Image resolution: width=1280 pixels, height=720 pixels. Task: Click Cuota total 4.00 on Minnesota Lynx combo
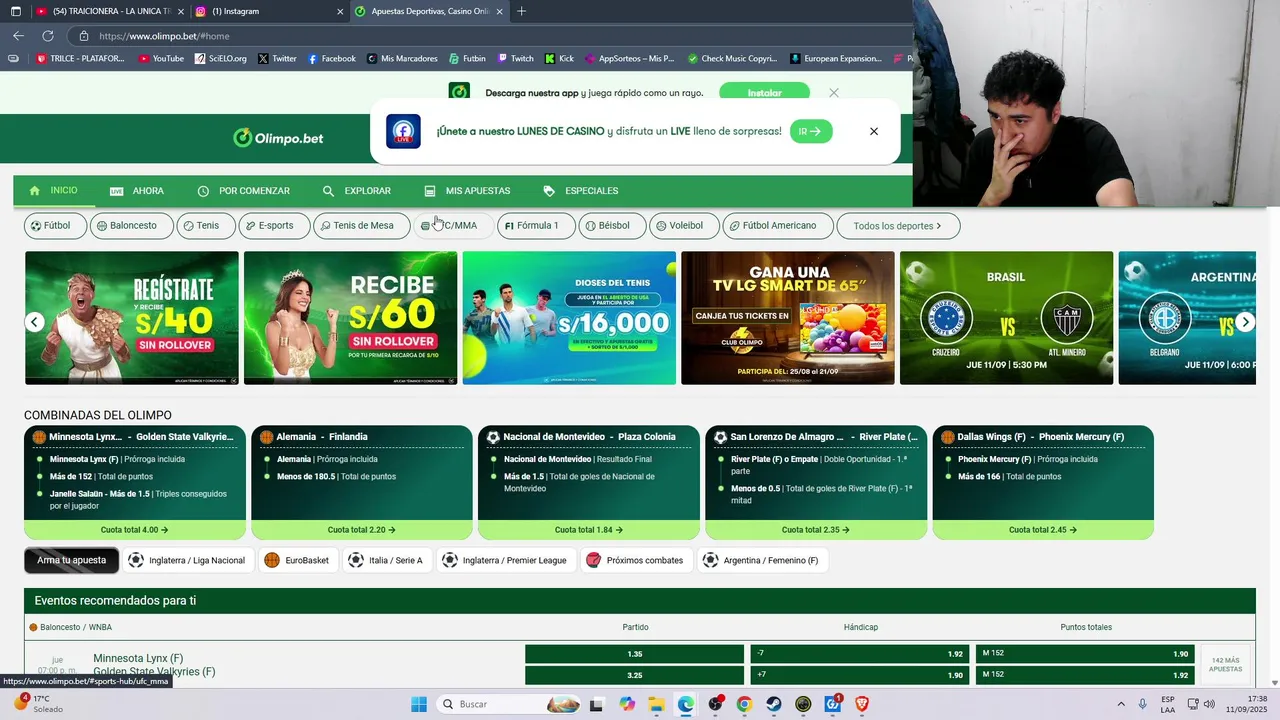point(135,530)
